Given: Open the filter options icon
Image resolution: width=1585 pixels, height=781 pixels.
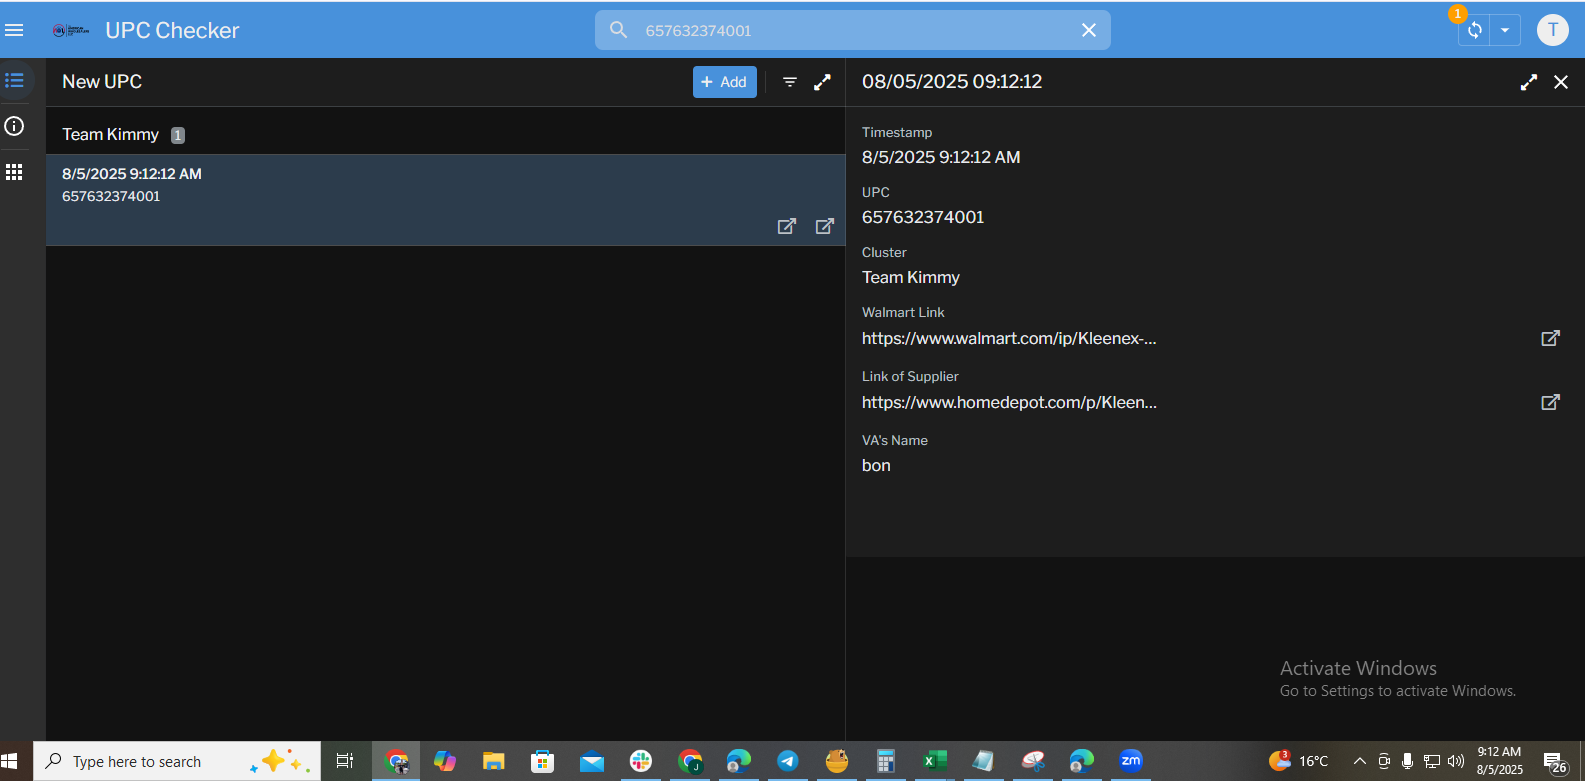Looking at the screenshot, I should pyautogui.click(x=790, y=82).
